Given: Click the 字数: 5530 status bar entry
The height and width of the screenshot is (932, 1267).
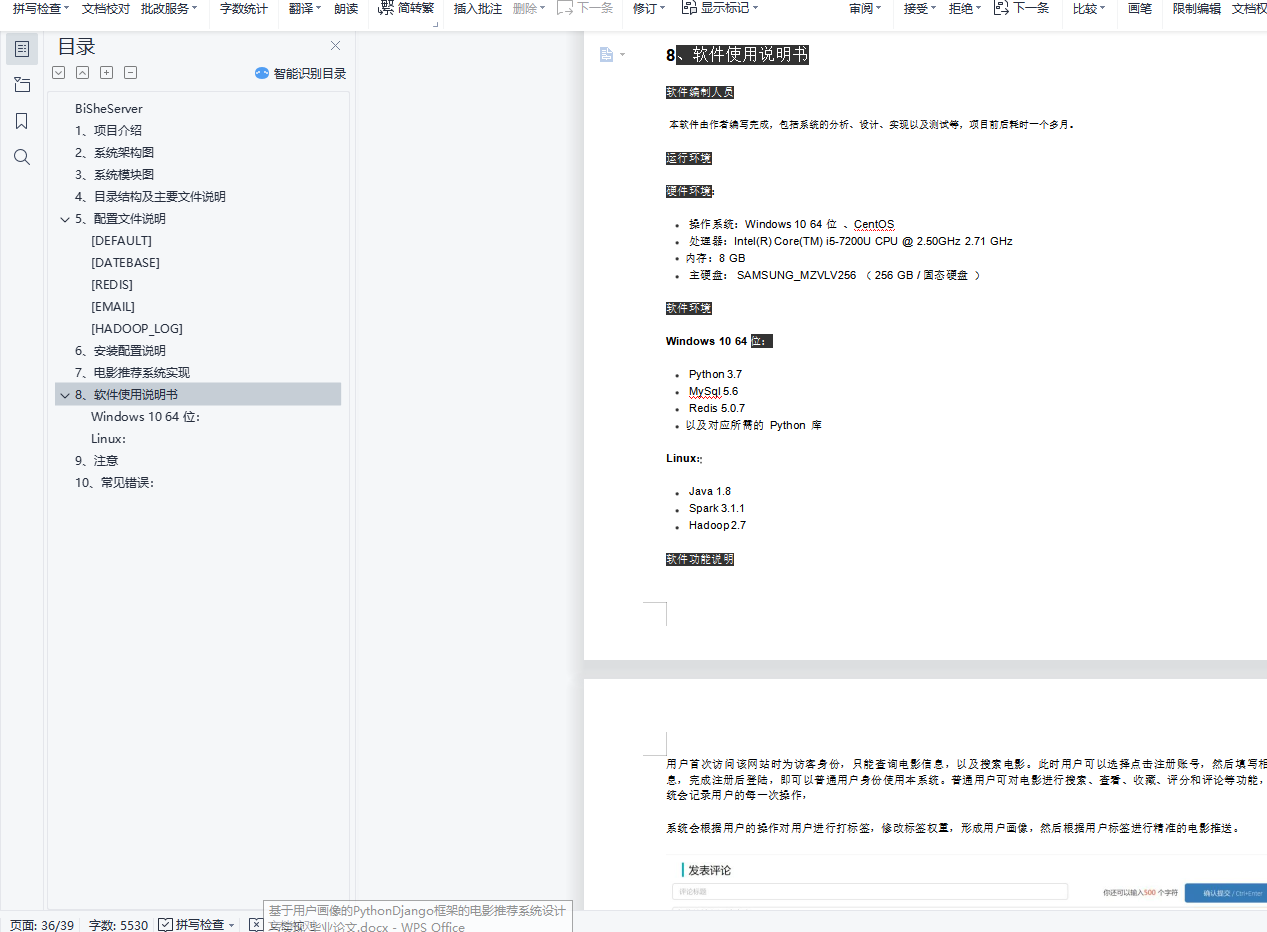Looking at the screenshot, I should [118, 925].
